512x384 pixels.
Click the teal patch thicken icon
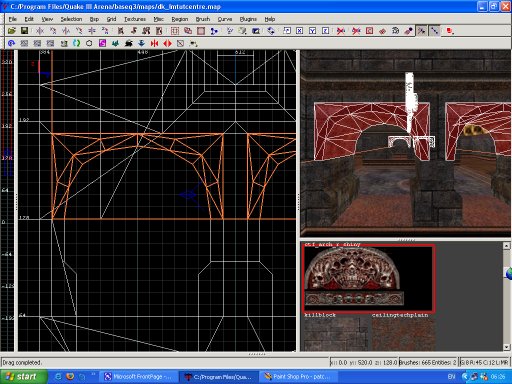tap(115, 43)
